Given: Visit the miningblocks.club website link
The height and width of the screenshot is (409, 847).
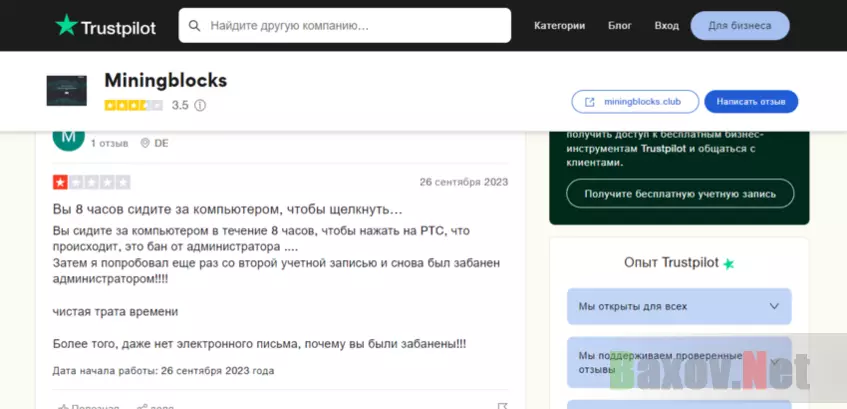Looking at the screenshot, I should point(635,102).
